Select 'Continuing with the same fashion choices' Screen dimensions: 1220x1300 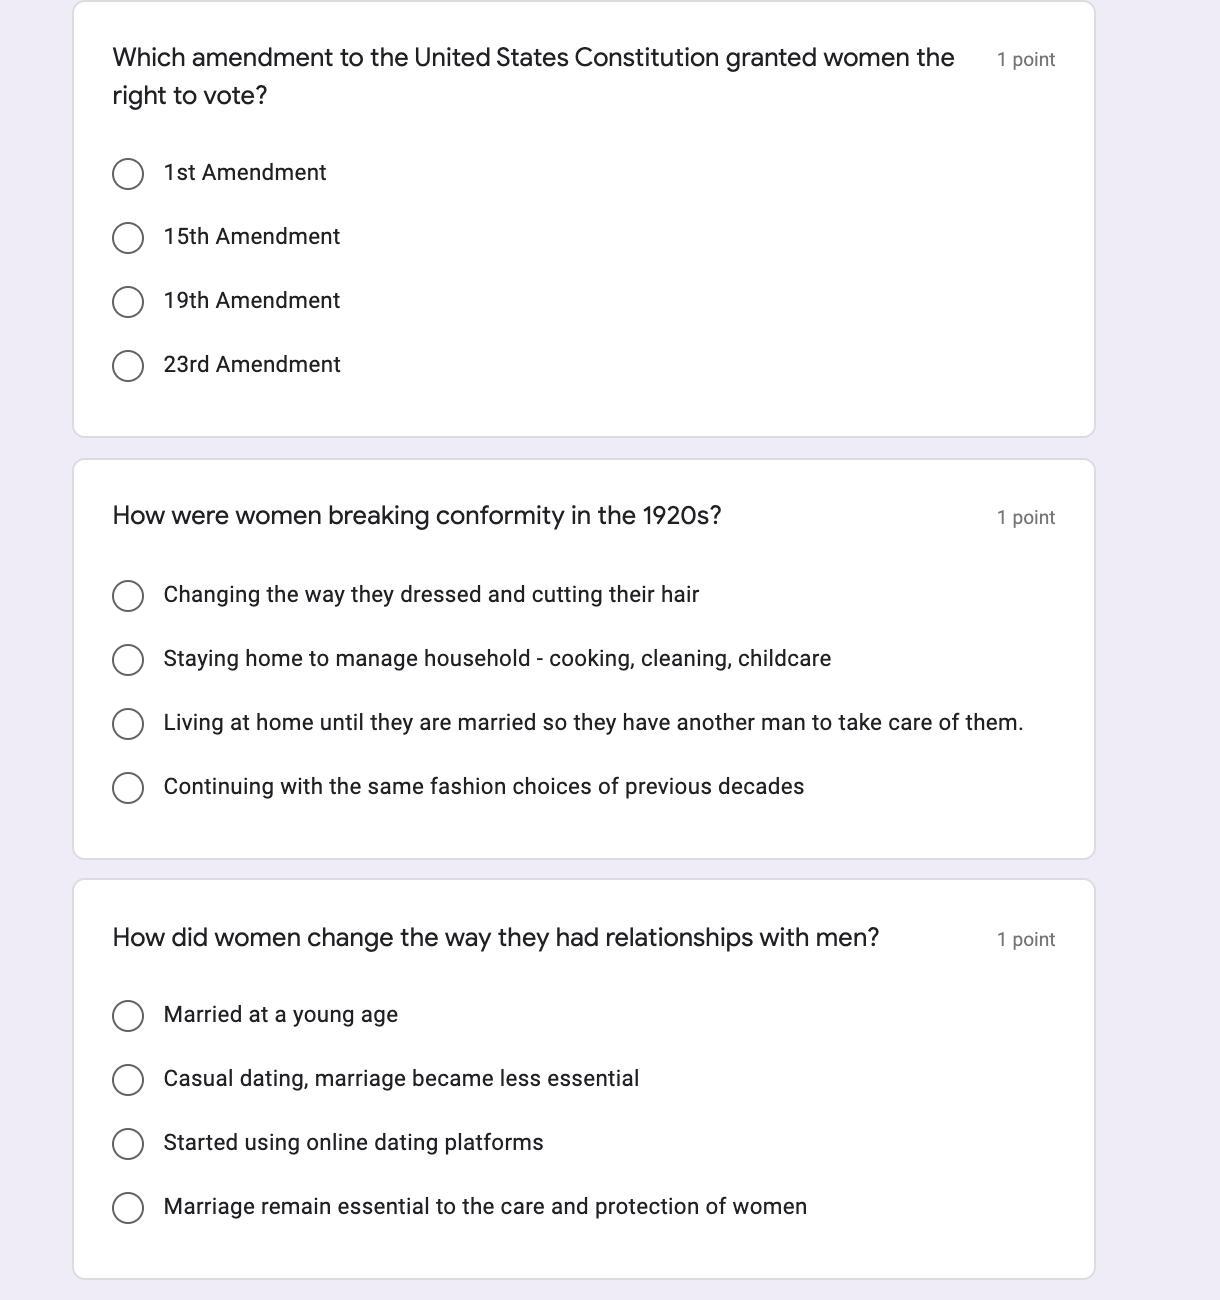pyautogui.click(x=128, y=788)
